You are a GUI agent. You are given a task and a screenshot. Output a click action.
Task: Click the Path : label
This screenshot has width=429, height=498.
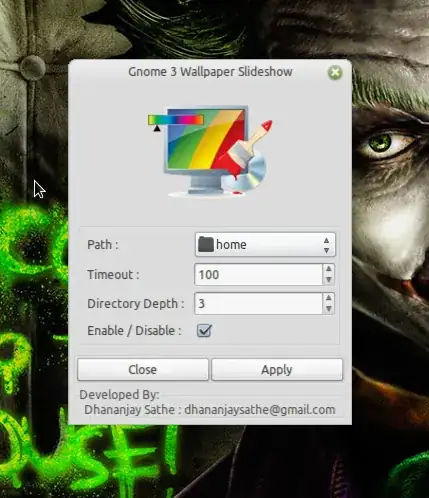(103, 245)
